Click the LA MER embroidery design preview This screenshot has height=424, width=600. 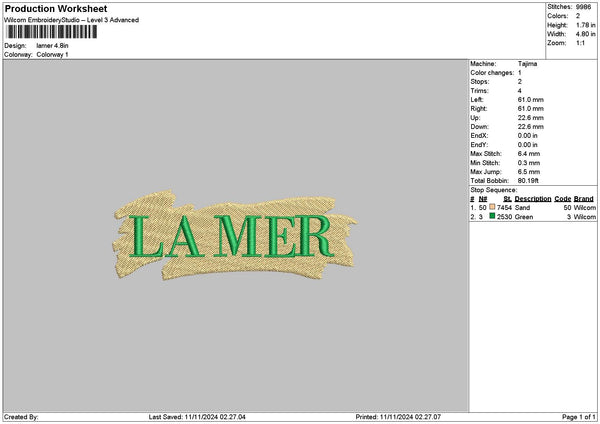[235, 235]
